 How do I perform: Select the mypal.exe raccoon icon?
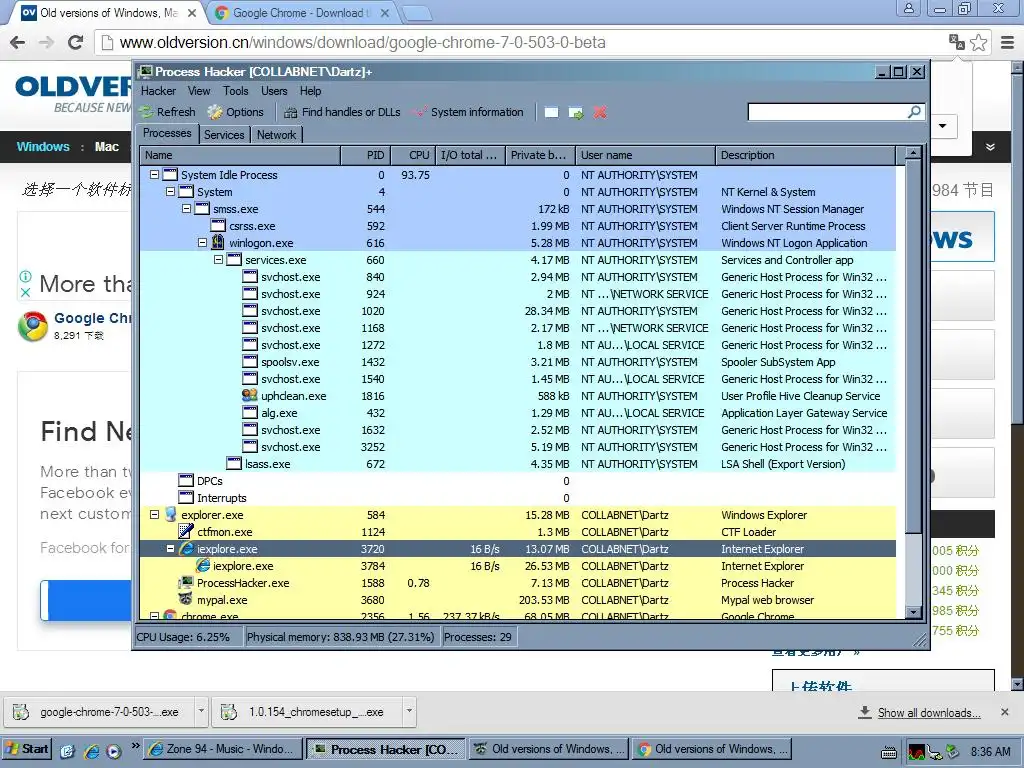(186, 600)
